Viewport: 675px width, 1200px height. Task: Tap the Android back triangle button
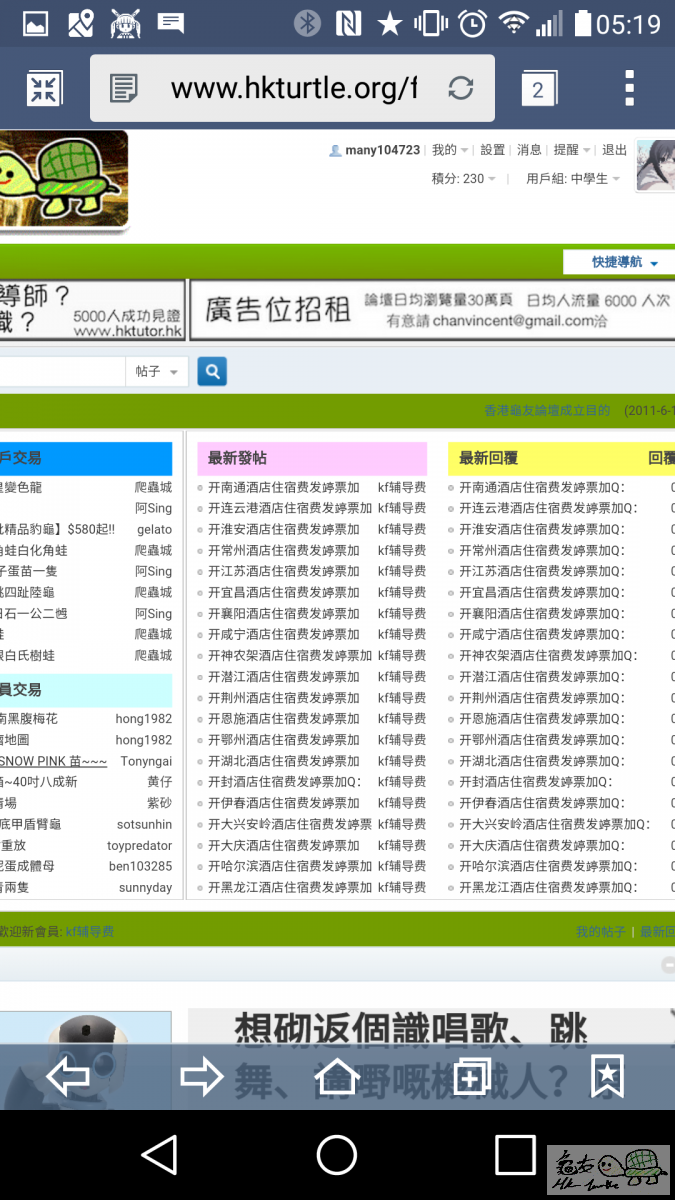(160, 1154)
